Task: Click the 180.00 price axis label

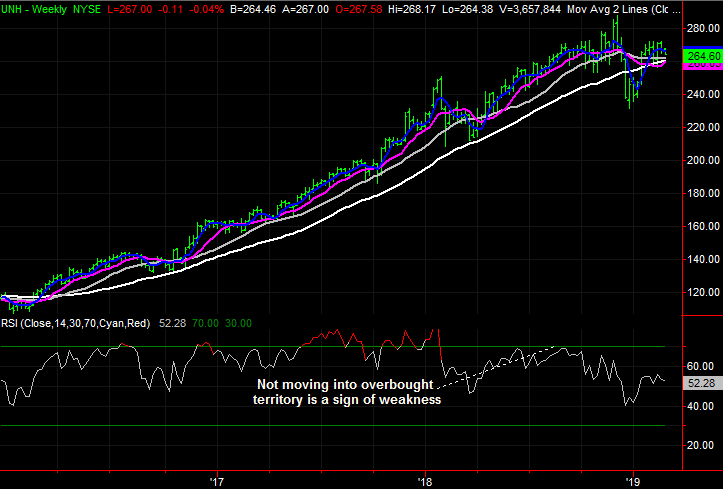Action: coord(704,193)
